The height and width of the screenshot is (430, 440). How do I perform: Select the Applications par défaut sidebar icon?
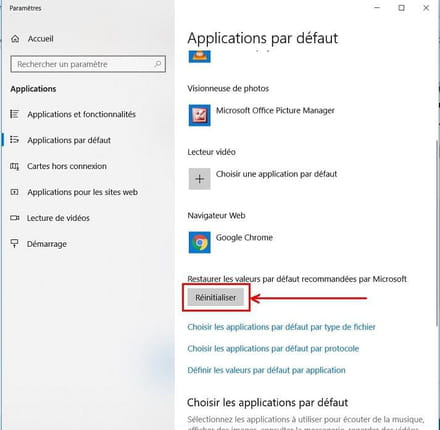tap(15, 140)
